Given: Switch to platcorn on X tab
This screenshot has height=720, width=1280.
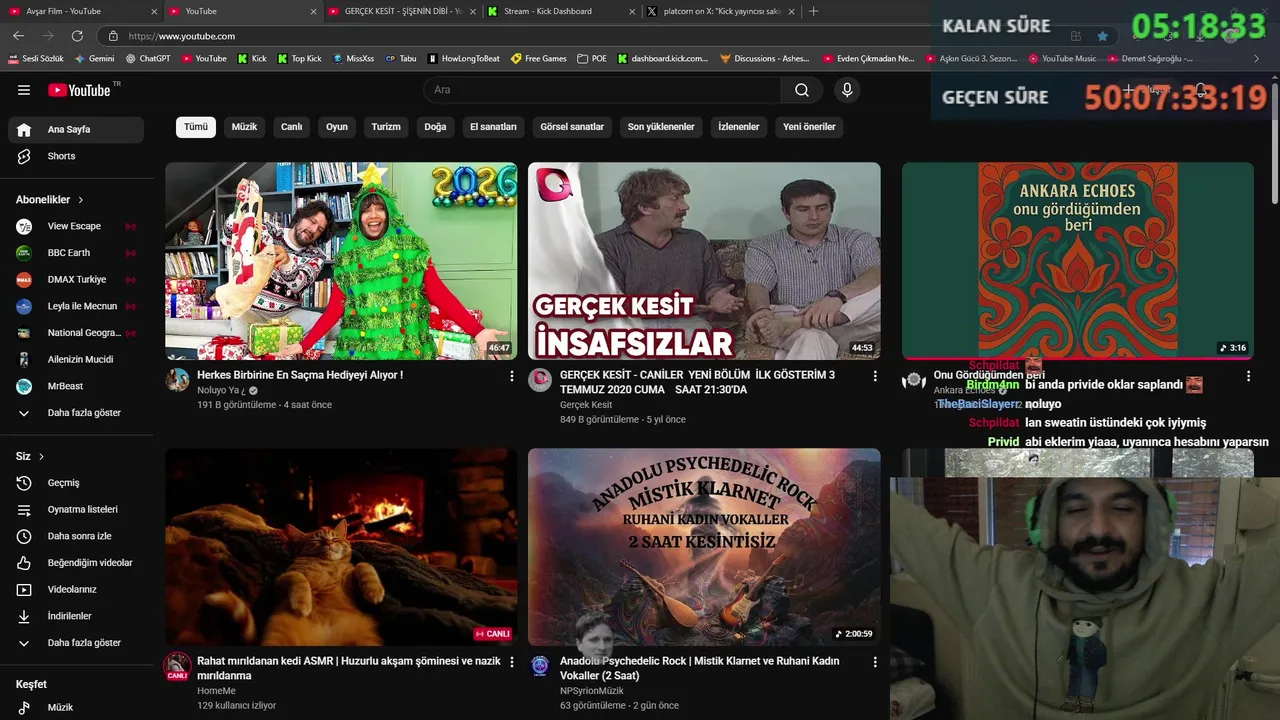Looking at the screenshot, I should point(720,11).
